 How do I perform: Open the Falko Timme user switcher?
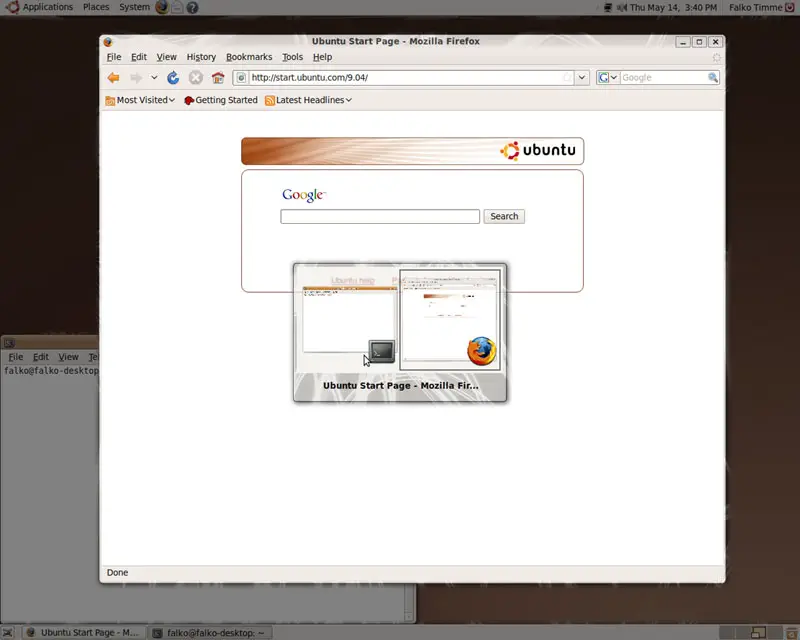755,8
